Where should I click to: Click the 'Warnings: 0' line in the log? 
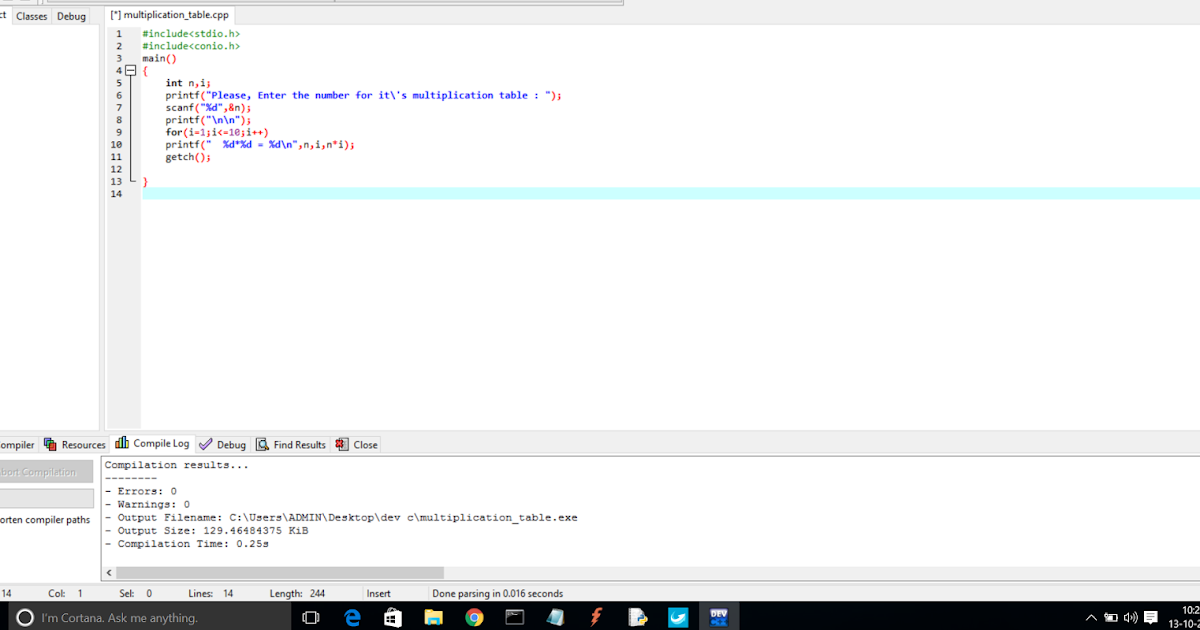point(147,504)
